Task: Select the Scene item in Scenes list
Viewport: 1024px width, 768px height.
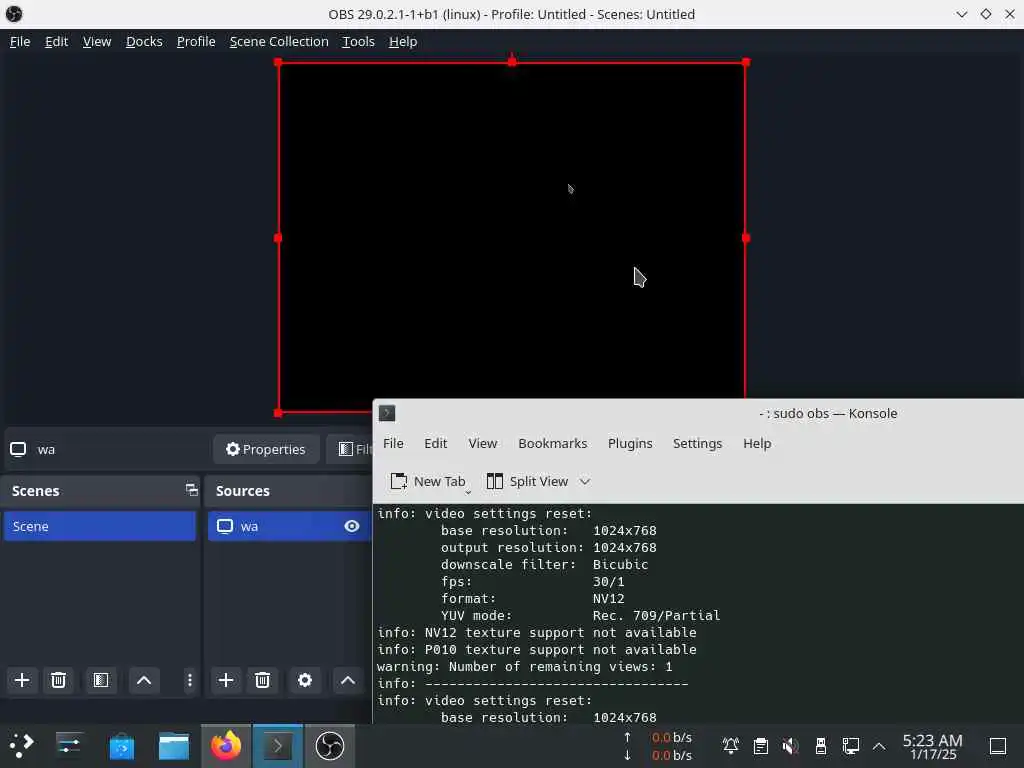Action: (x=99, y=526)
